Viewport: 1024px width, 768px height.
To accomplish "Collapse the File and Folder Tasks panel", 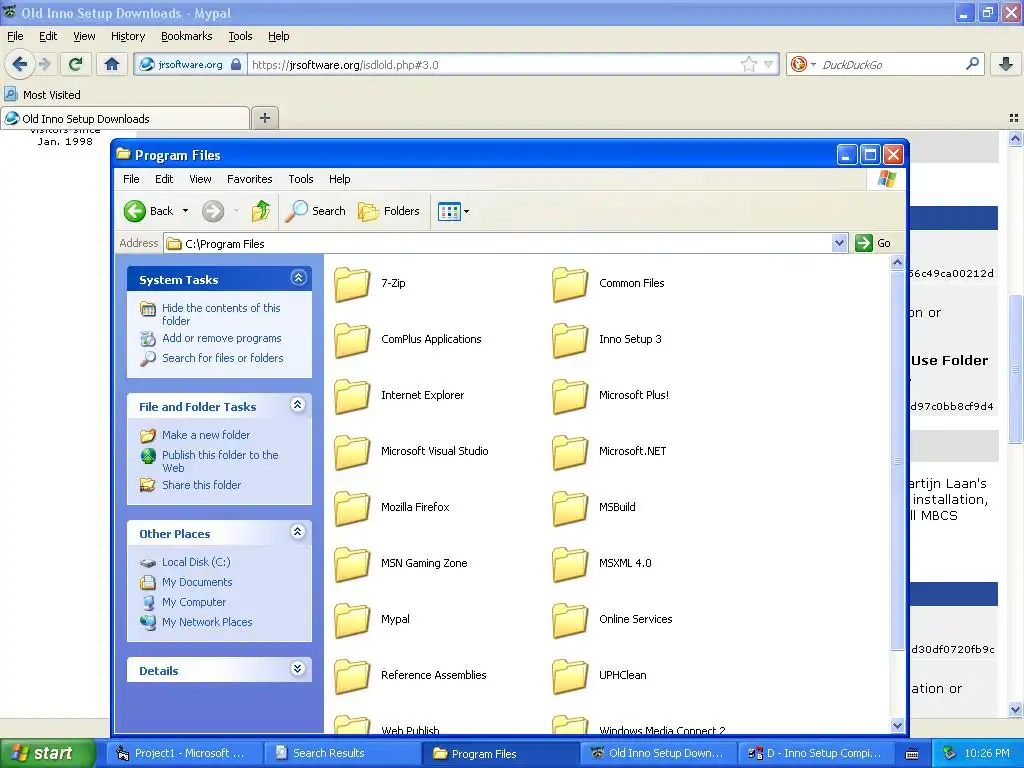I will coord(298,405).
